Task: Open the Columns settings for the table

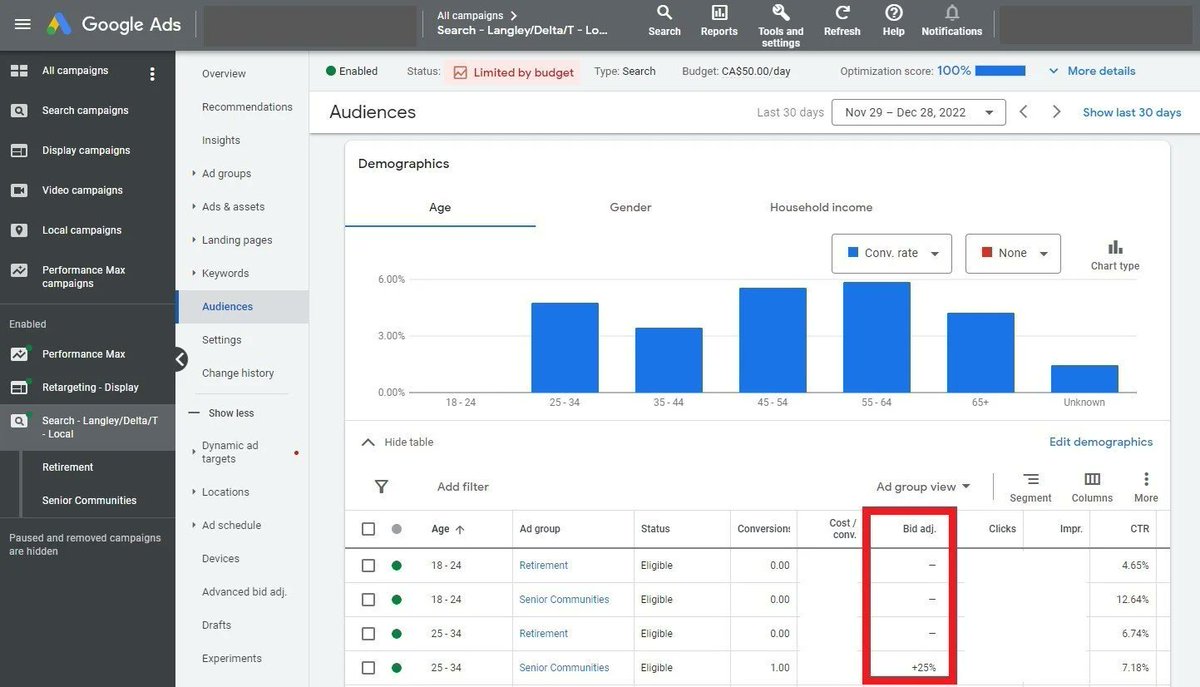Action: 1091,486
